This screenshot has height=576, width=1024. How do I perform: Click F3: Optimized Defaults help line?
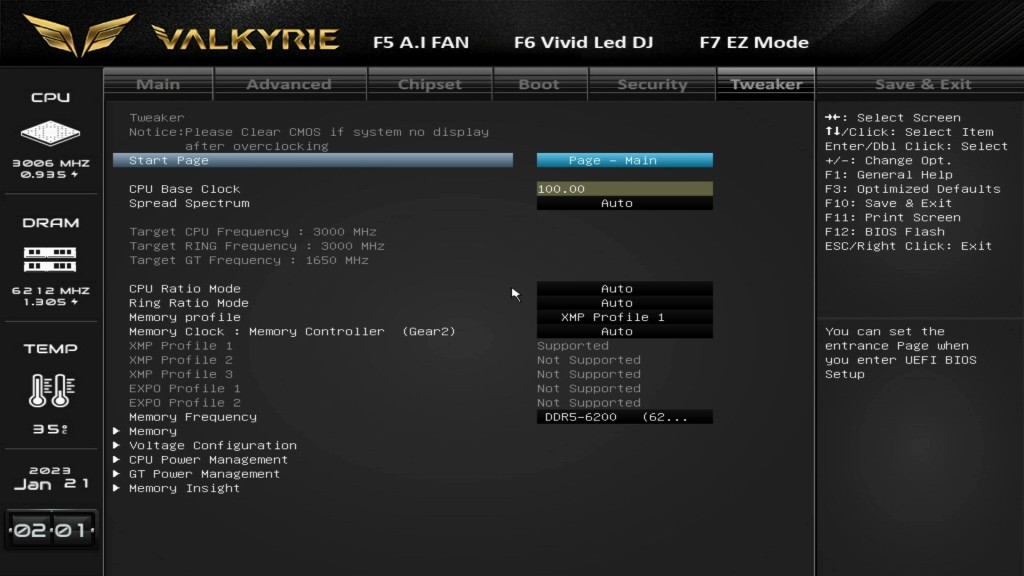(x=912, y=189)
